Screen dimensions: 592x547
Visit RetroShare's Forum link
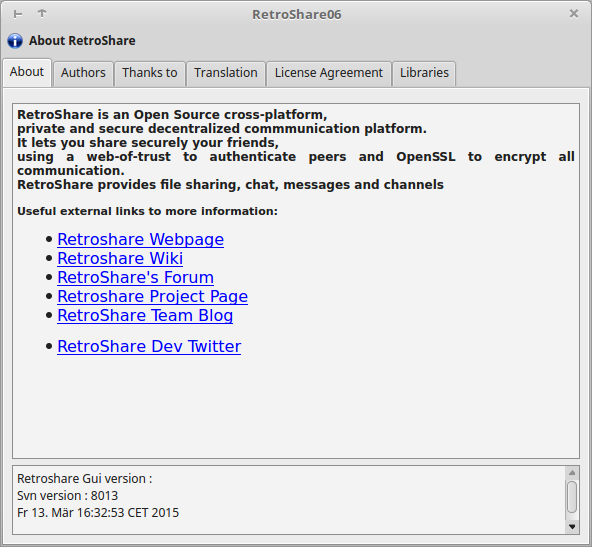click(x=136, y=277)
